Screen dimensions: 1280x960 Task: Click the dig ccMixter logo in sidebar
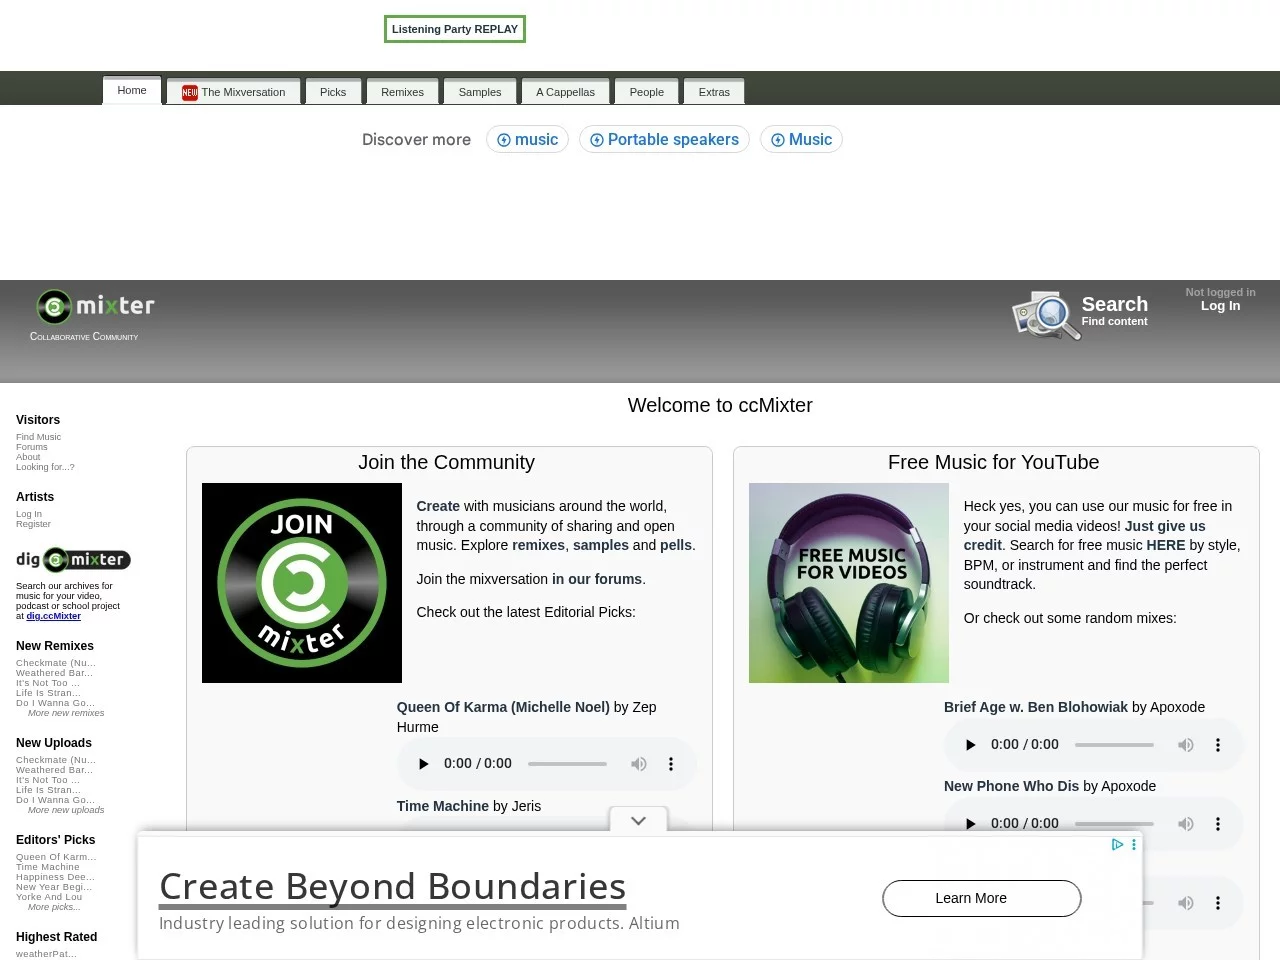tap(74, 560)
